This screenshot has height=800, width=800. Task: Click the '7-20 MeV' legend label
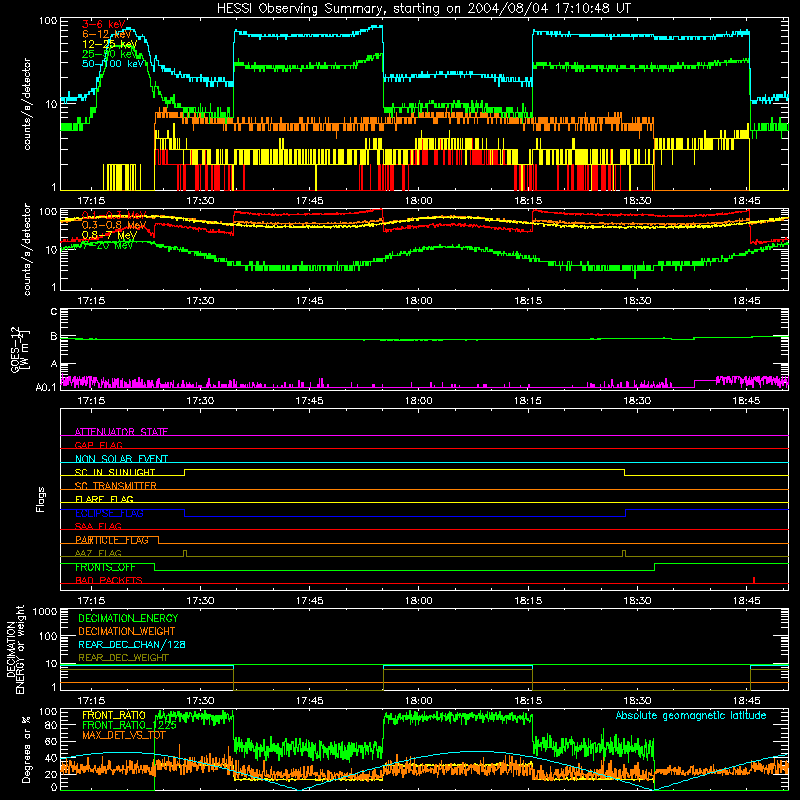coord(107,245)
